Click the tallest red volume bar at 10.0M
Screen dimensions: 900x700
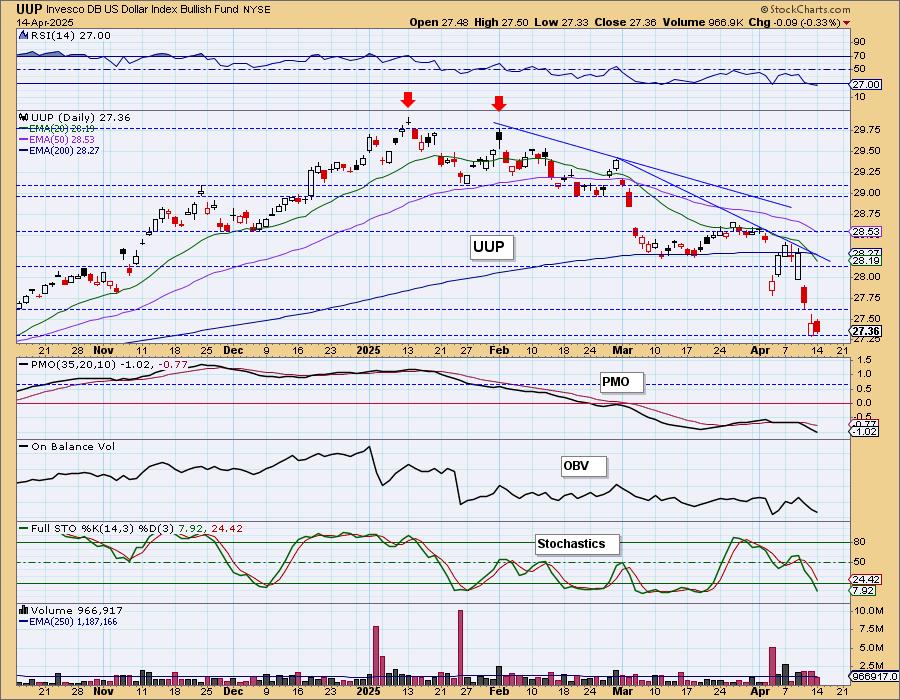(460, 648)
